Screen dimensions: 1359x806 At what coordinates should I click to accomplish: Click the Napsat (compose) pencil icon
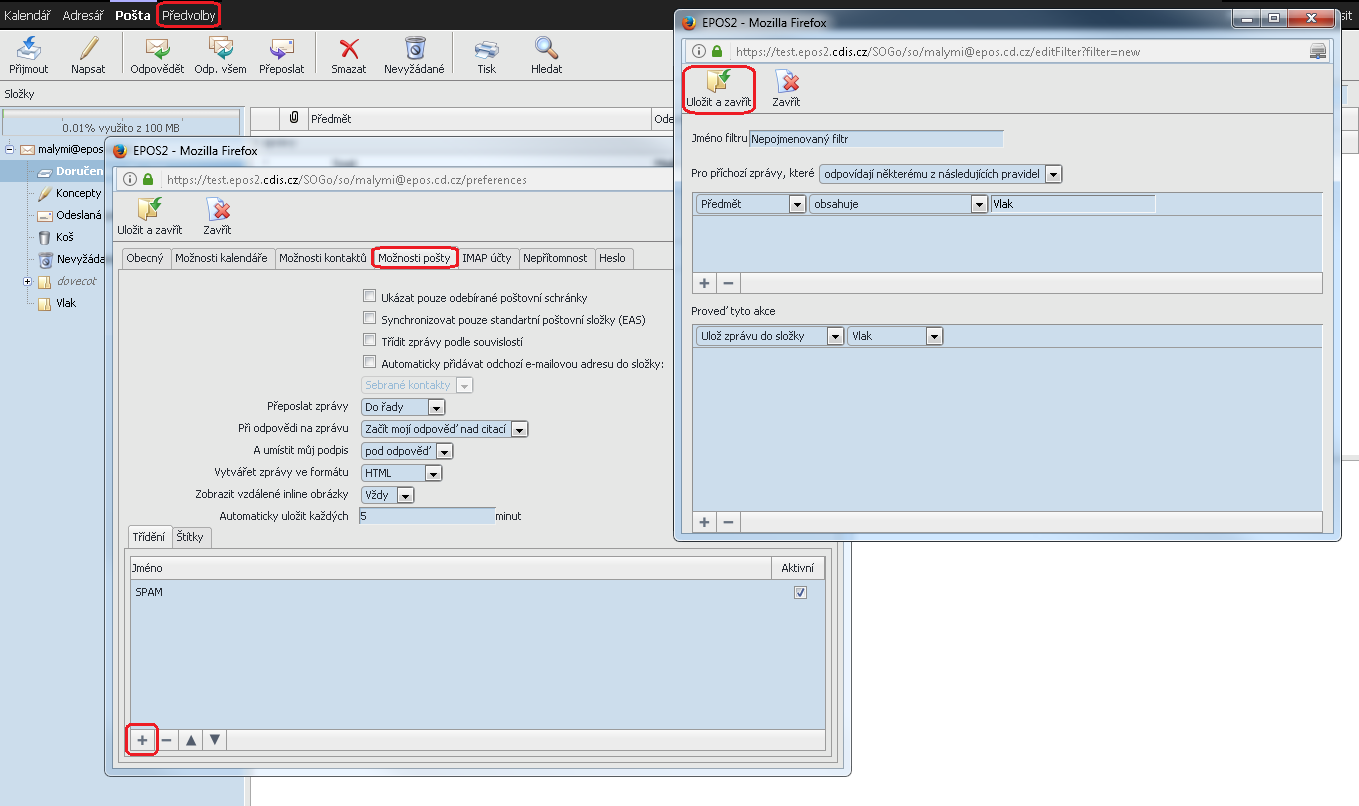pyautogui.click(x=88, y=48)
